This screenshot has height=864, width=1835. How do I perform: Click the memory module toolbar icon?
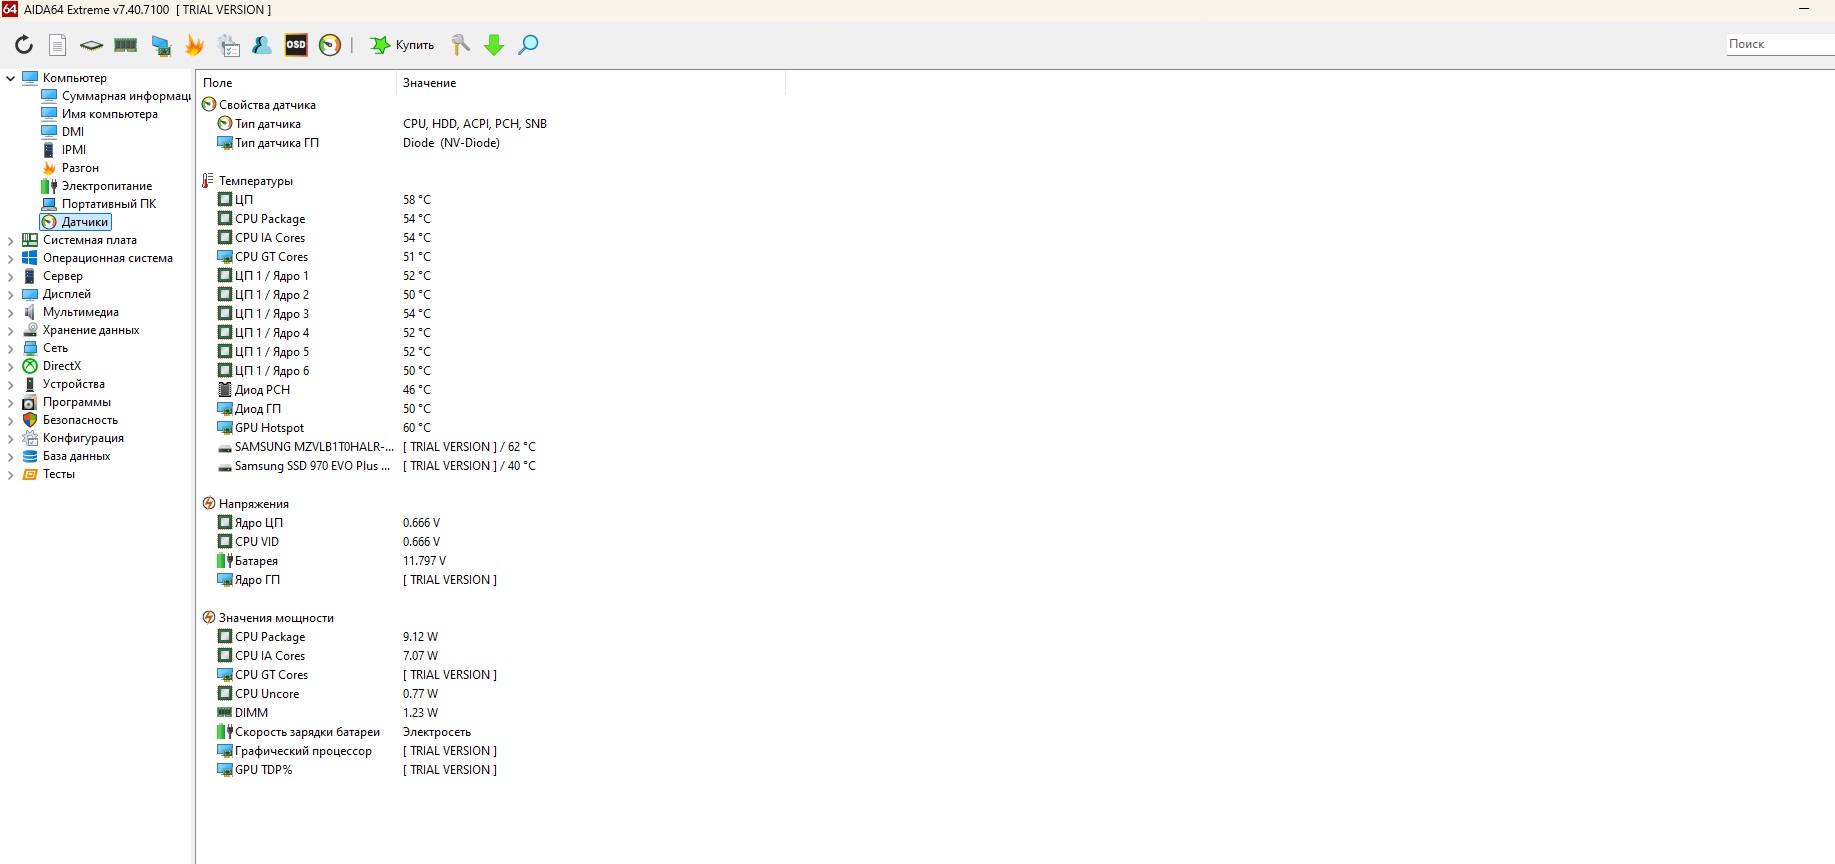pyautogui.click(x=126, y=45)
